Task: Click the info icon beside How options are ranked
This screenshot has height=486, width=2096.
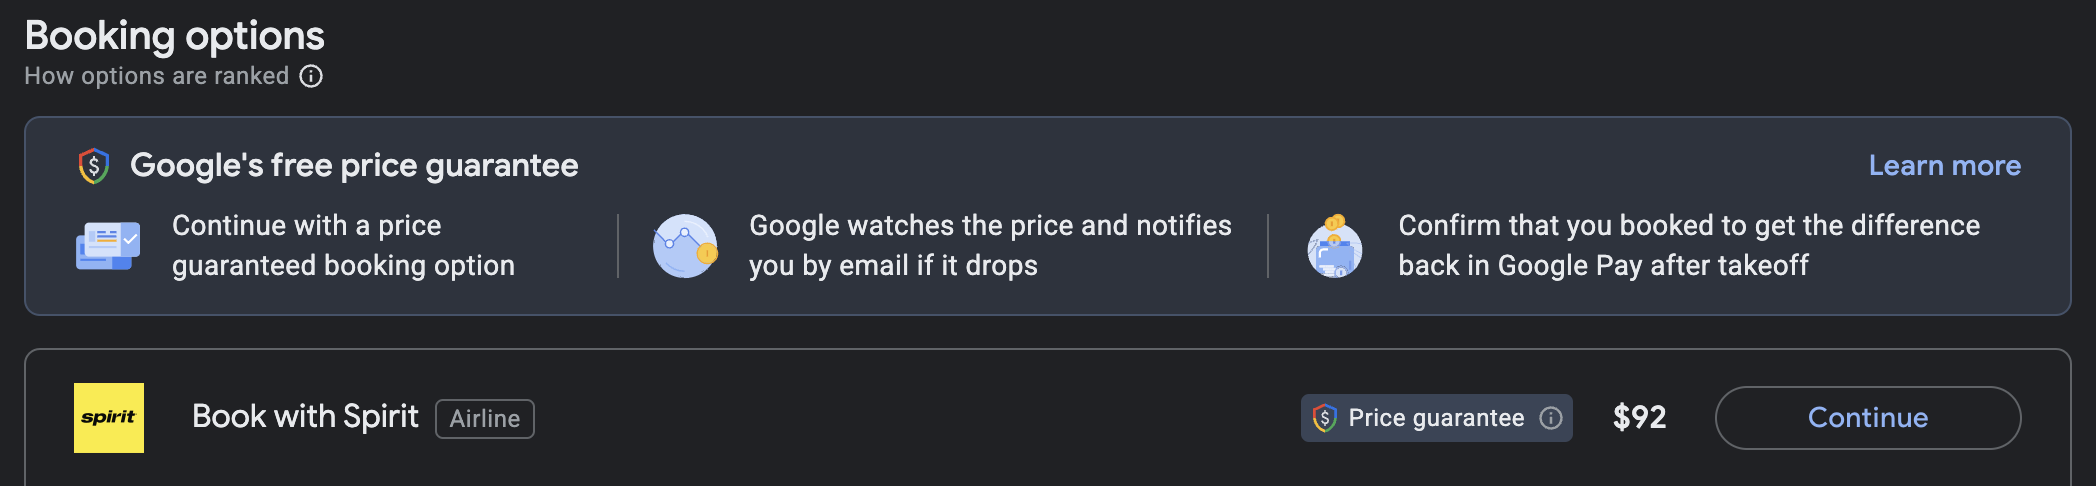Action: click(311, 76)
